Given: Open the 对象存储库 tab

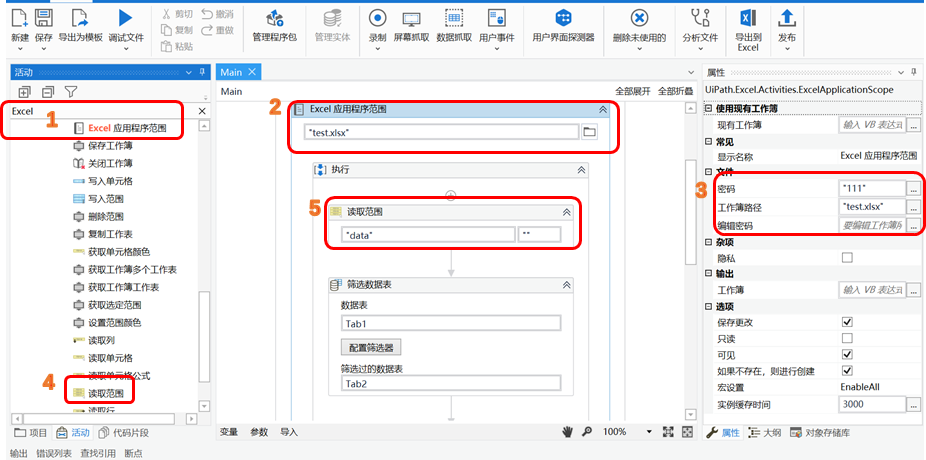Looking at the screenshot, I should [x=821, y=432].
